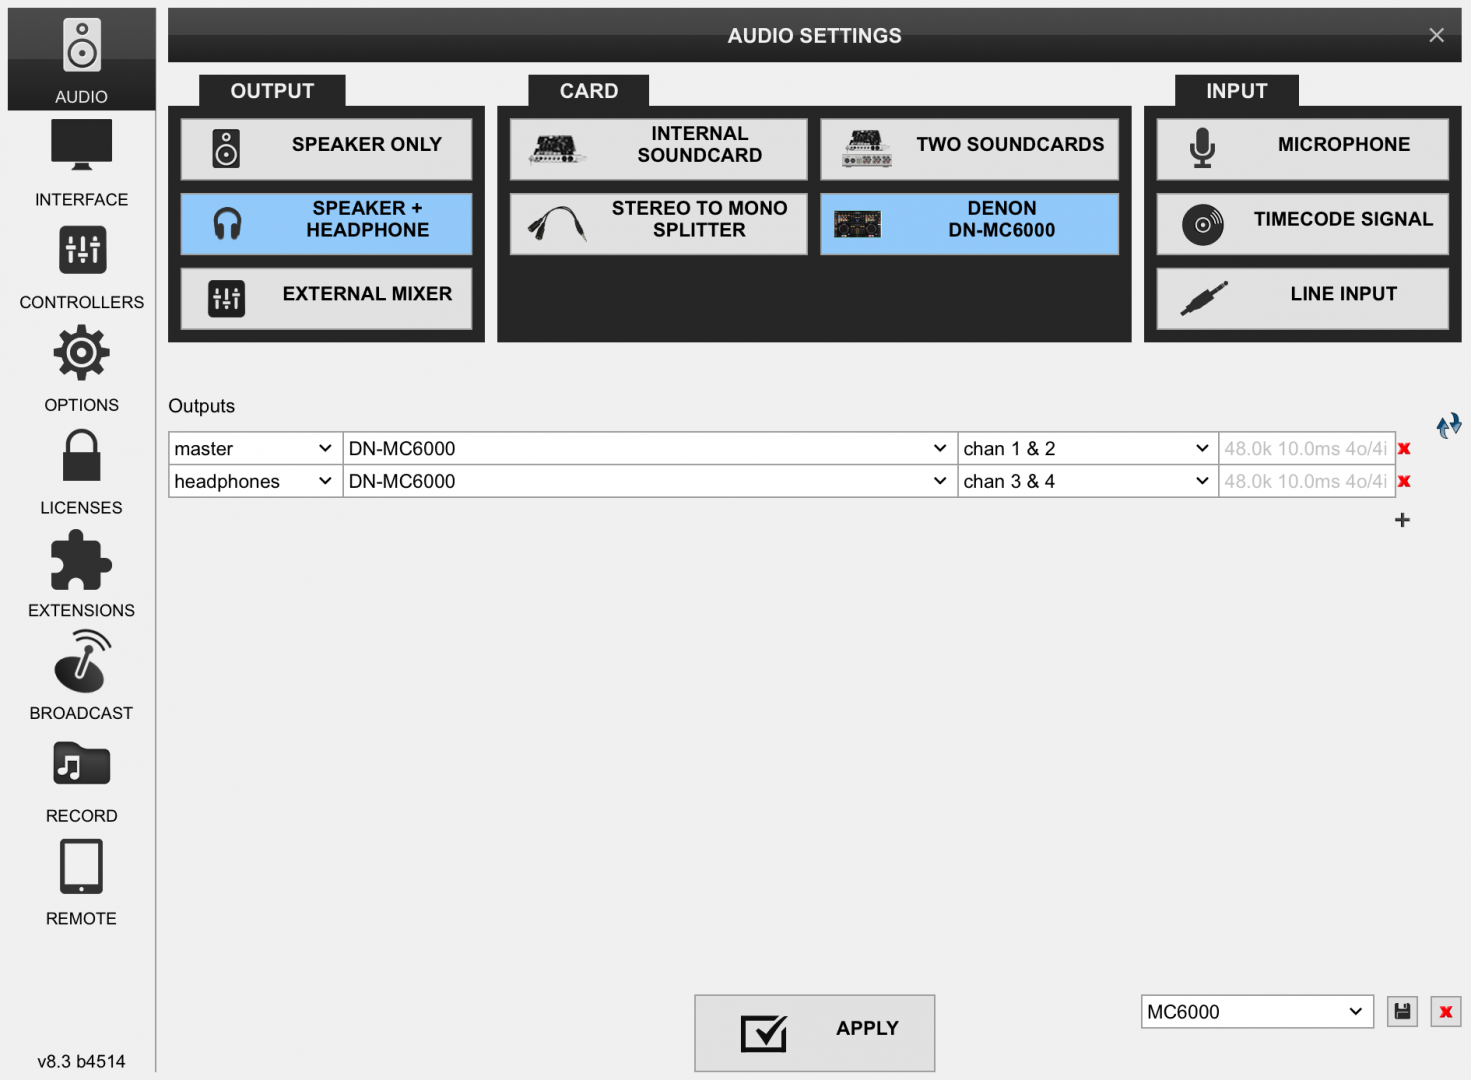1471x1080 pixels.
Task: Open the chan 1 & 2 channel dropdown
Action: point(1088,449)
